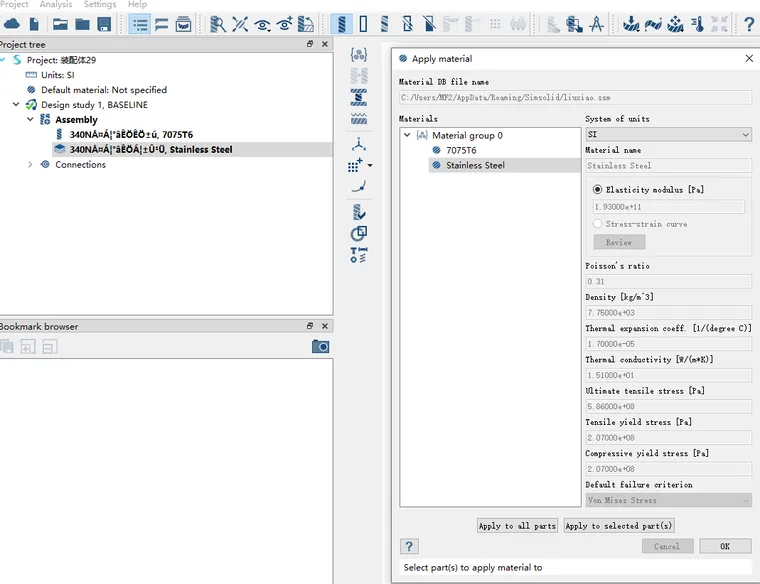This screenshot has height=584, width=760.
Task: Click the wavy surface part icon in sidebar
Action: [359, 118]
